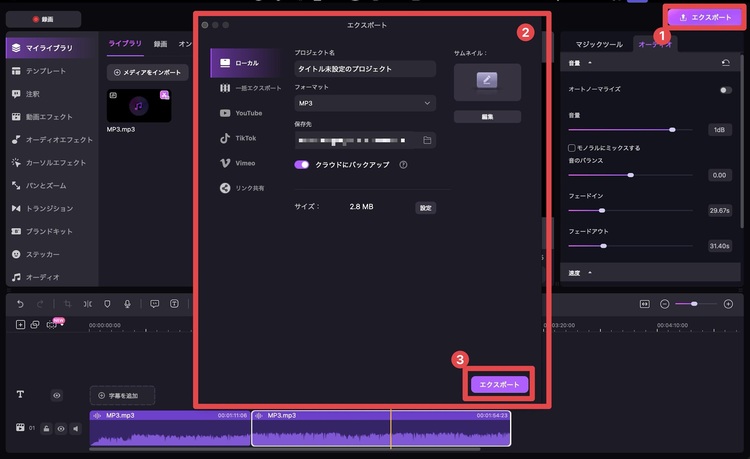Click the 1dB volume value field

click(719, 130)
